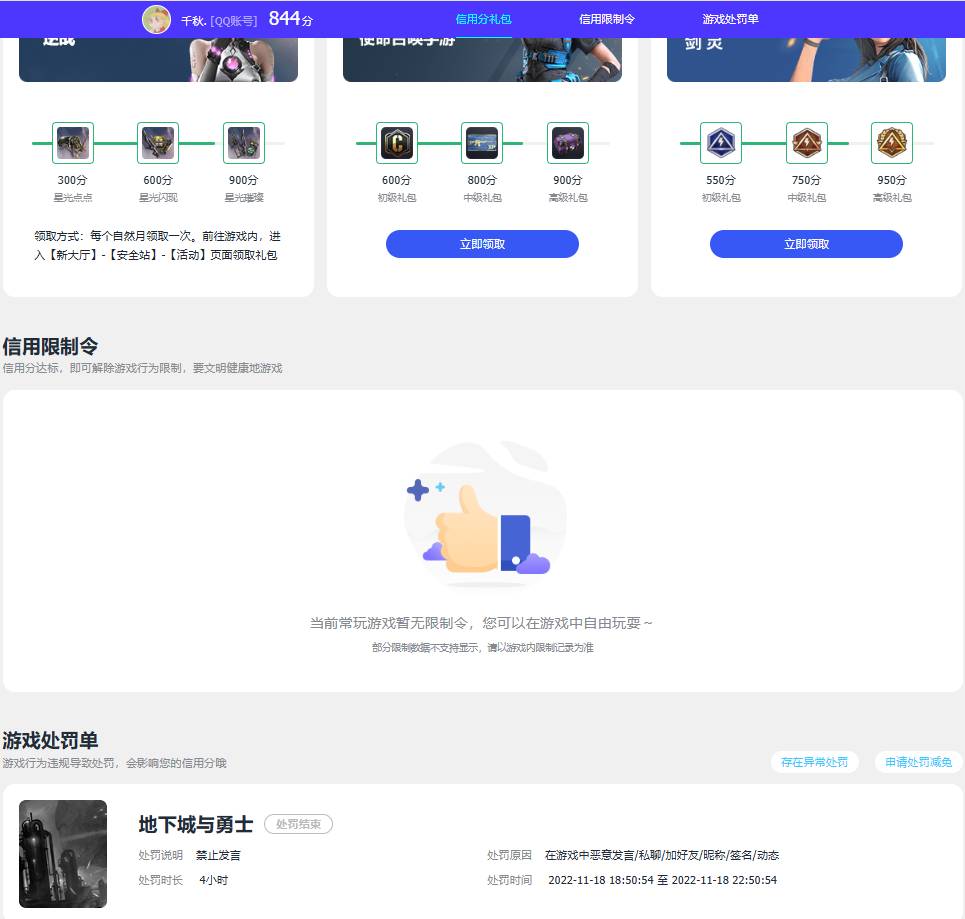Viewport: 965px width, 919px height.
Task: Open the 信用分礼包 tab
Action: [x=483, y=19]
